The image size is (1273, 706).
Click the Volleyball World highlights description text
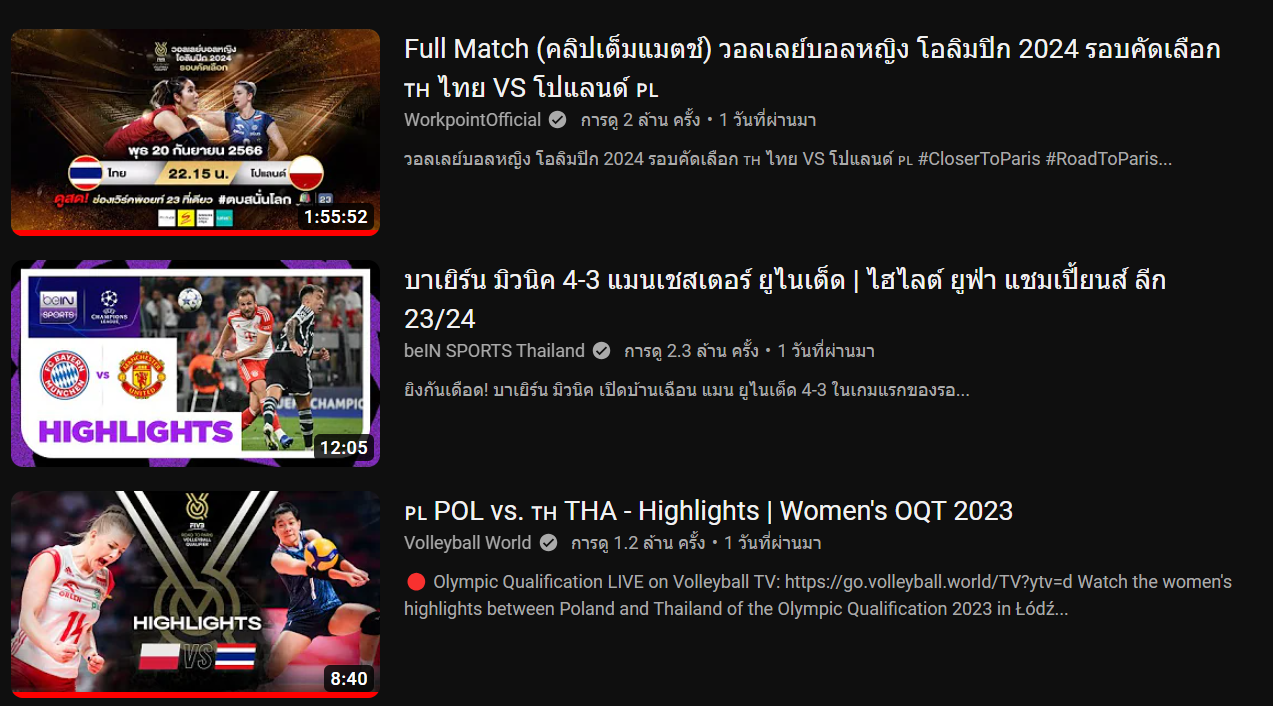coord(818,595)
